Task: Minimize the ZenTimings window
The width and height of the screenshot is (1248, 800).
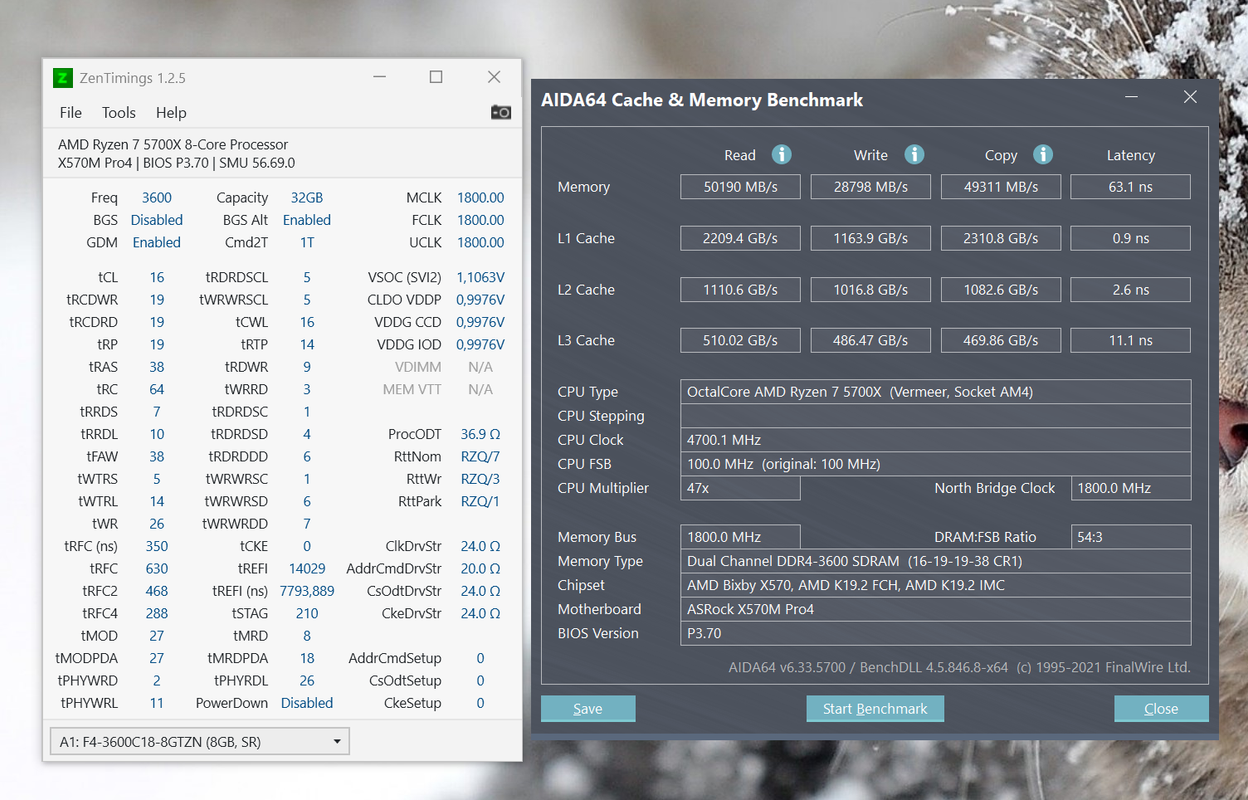Action: pyautogui.click(x=379, y=77)
